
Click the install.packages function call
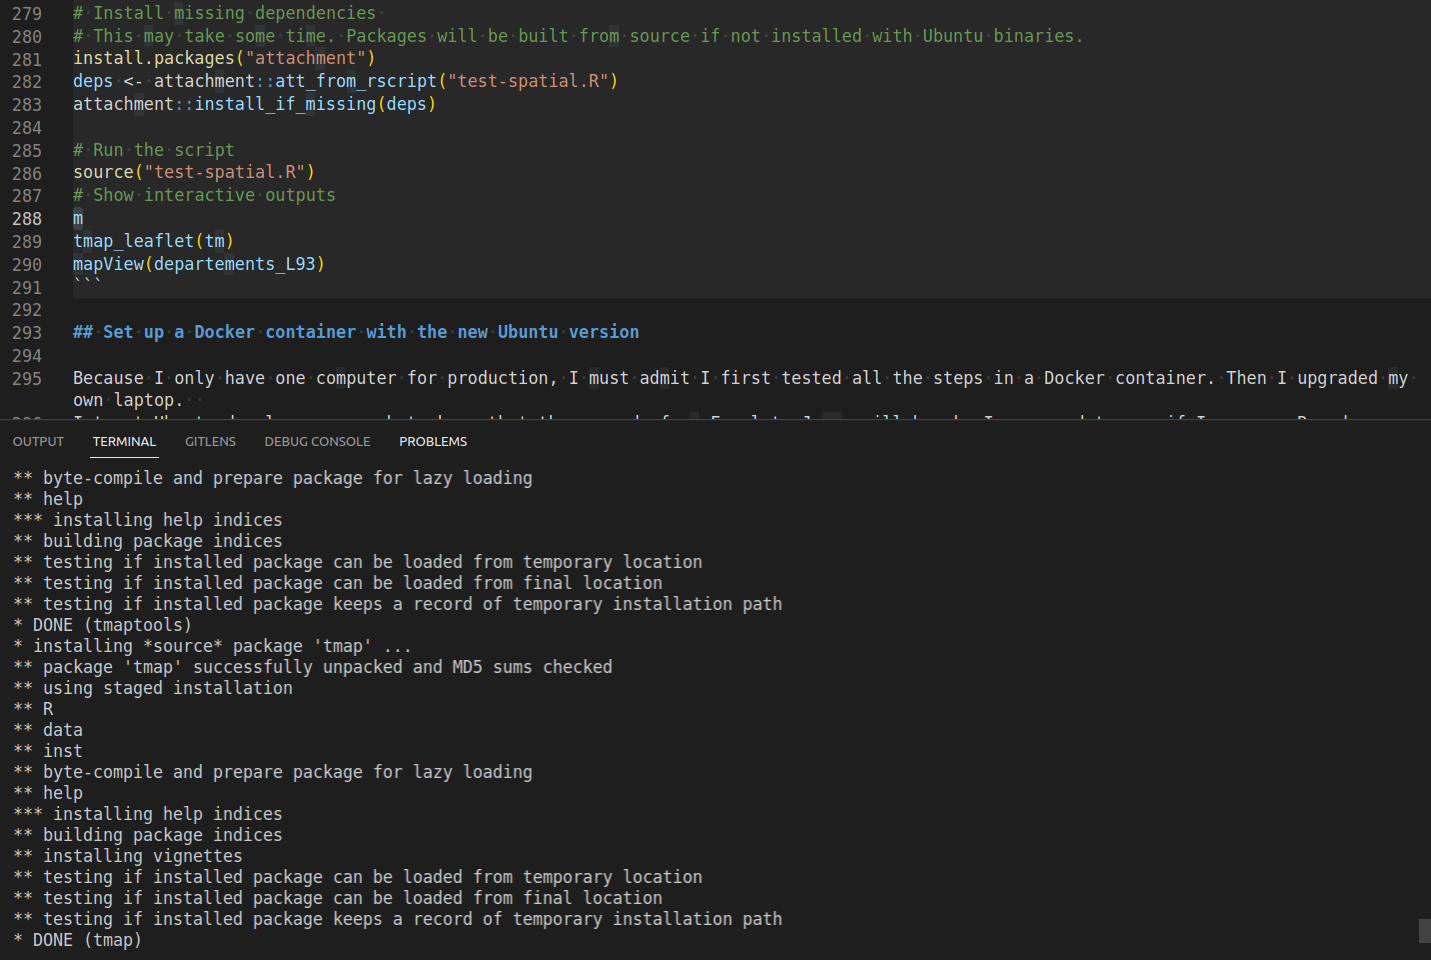[x=150, y=57]
